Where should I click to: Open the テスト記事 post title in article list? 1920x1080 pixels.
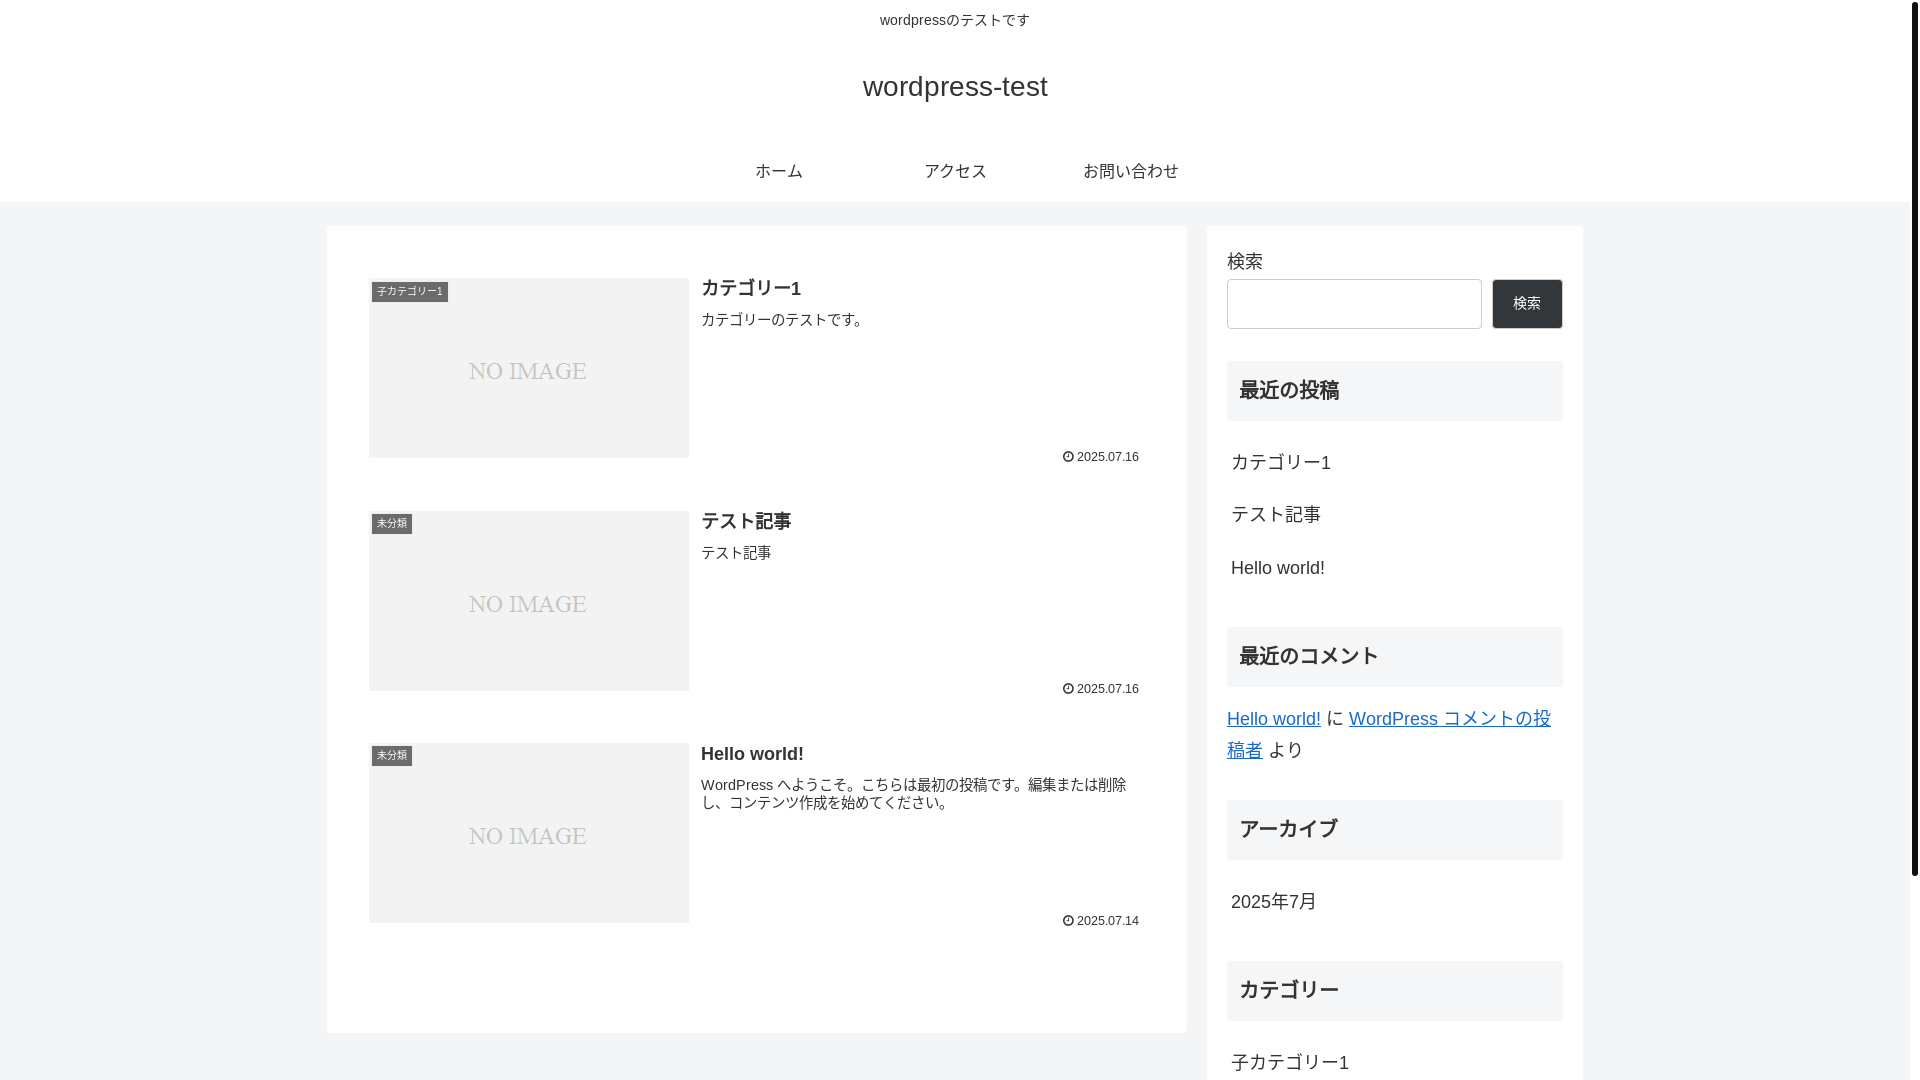746,521
